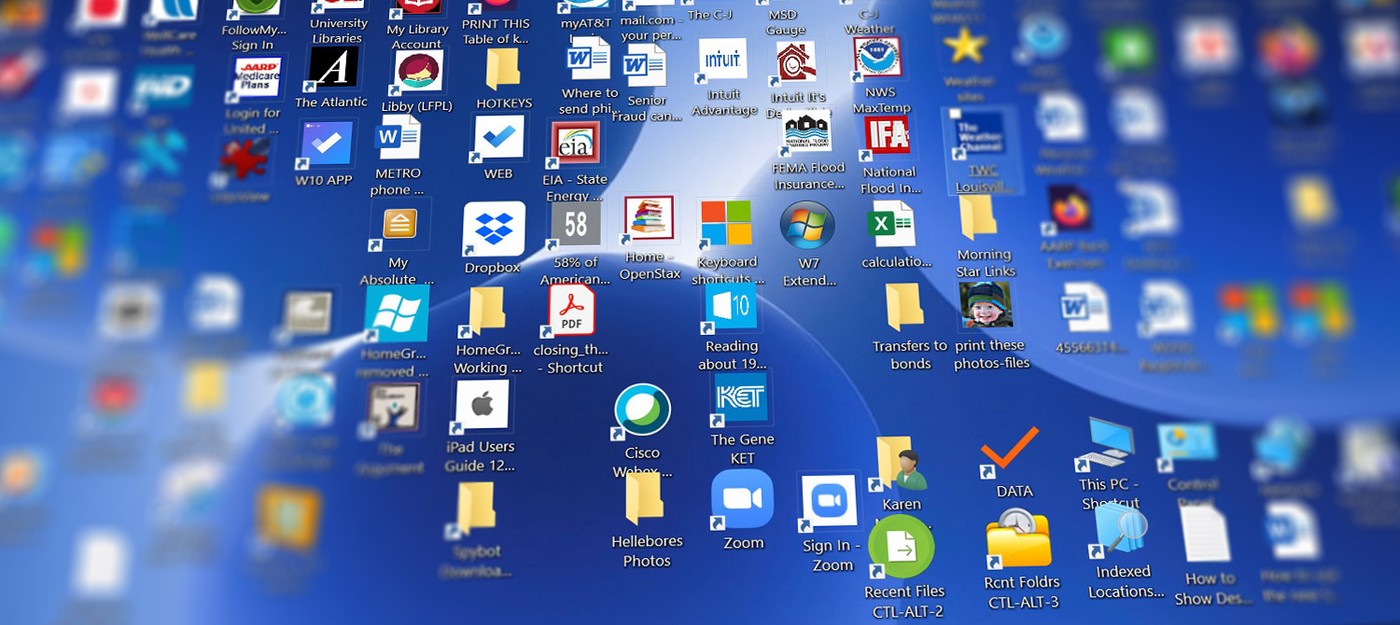Open Recent Files CTL-ALT-2 shortcut
The height and width of the screenshot is (625, 1400).
coord(900,548)
